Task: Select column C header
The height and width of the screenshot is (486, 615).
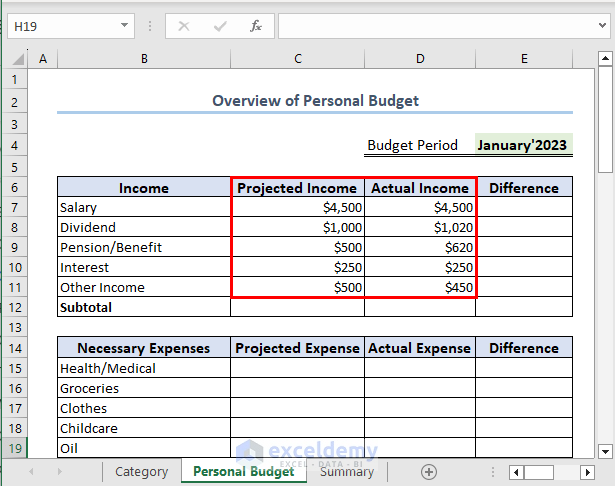Action: click(298, 59)
